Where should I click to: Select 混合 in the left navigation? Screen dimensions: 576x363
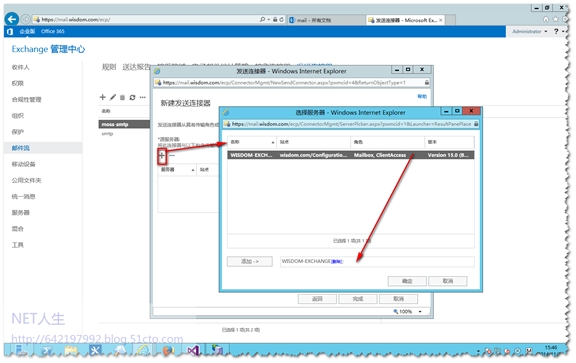coord(18,229)
